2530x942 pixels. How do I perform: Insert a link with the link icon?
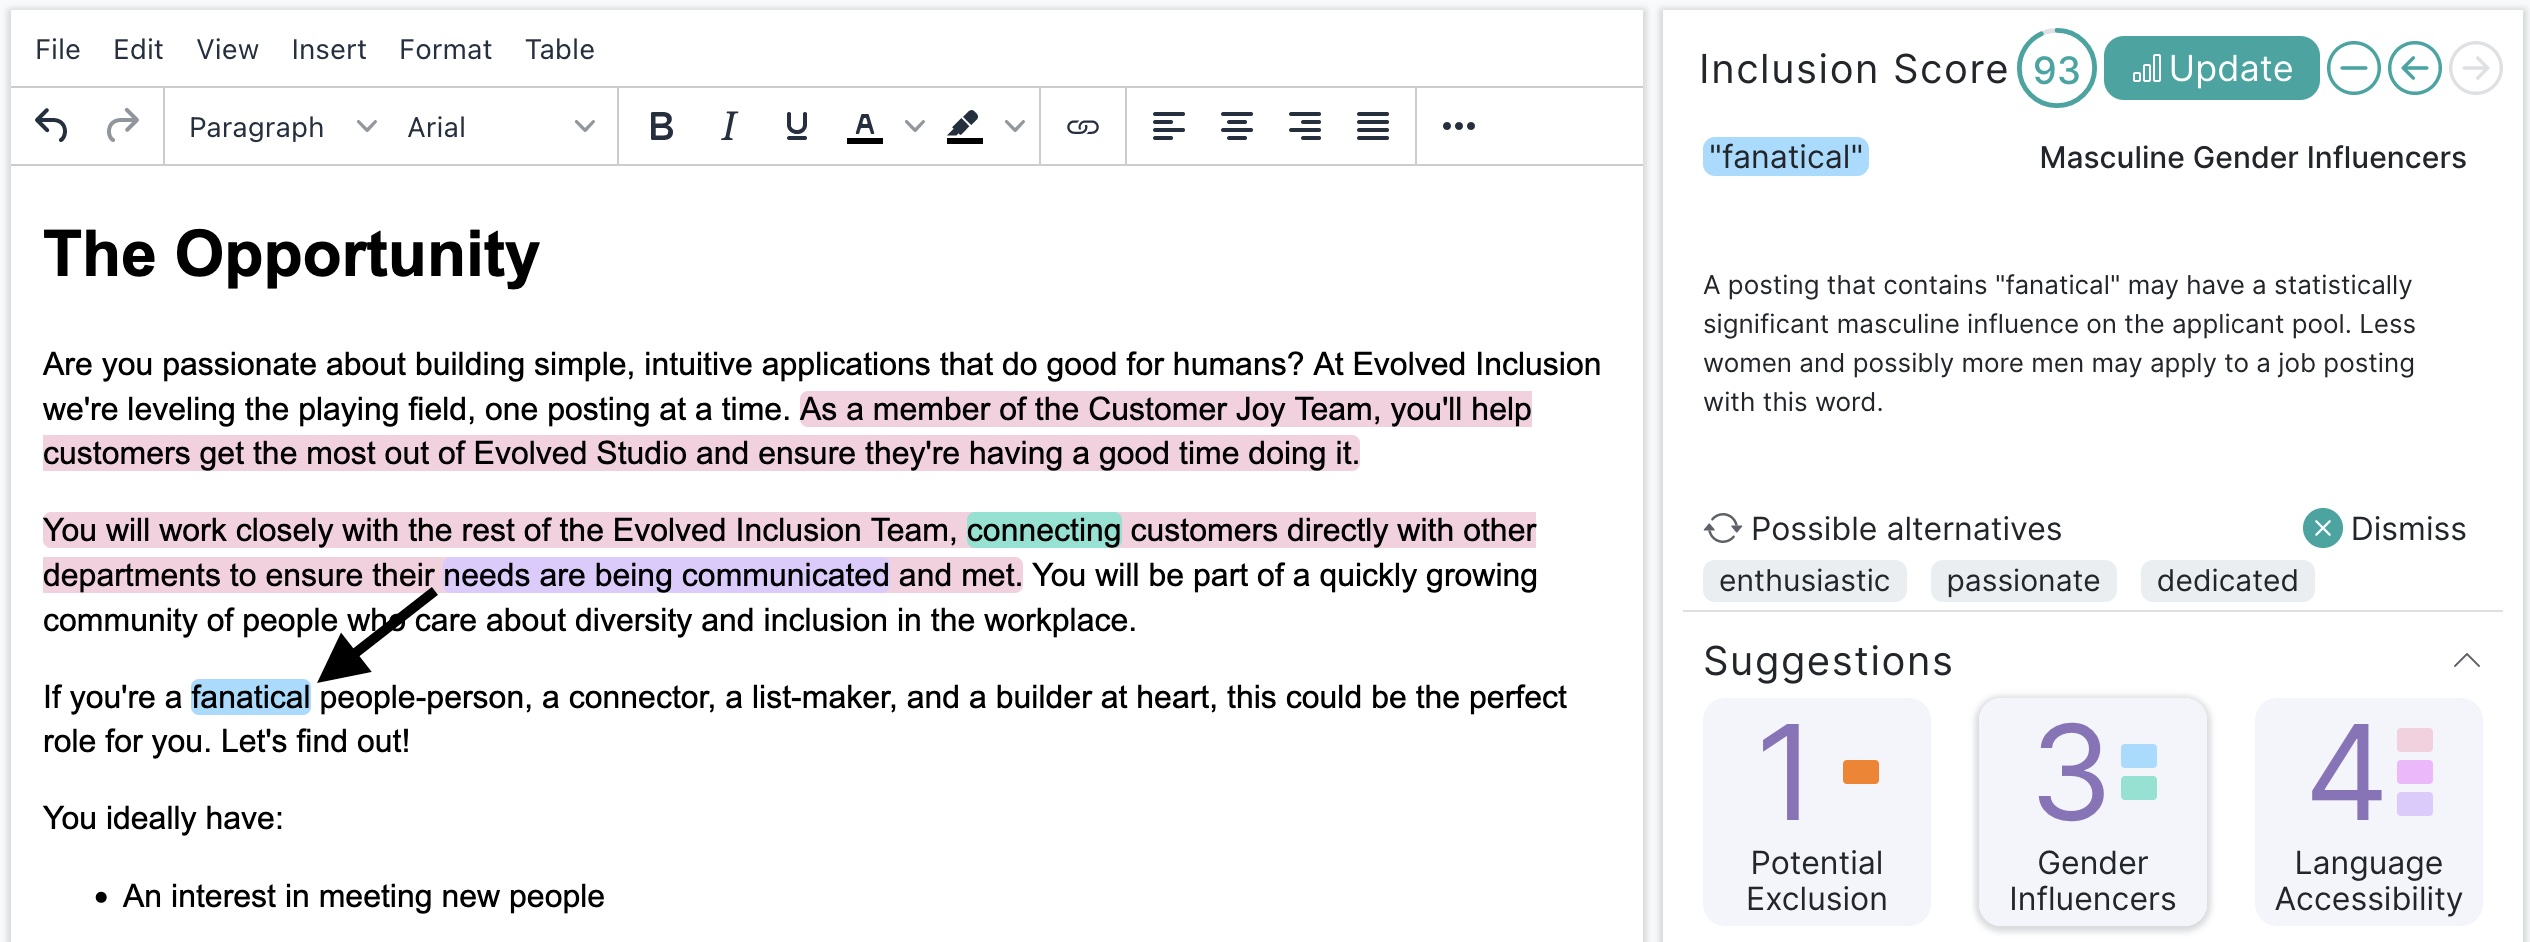tap(1083, 126)
